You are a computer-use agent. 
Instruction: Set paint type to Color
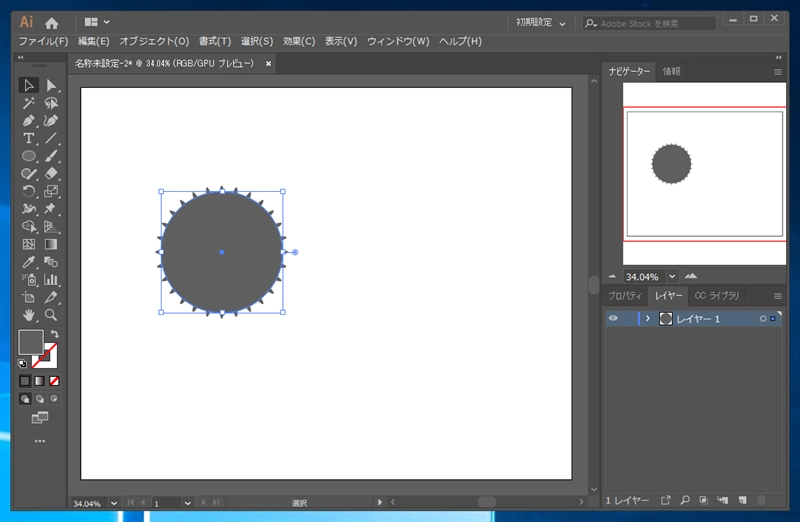coord(24,381)
